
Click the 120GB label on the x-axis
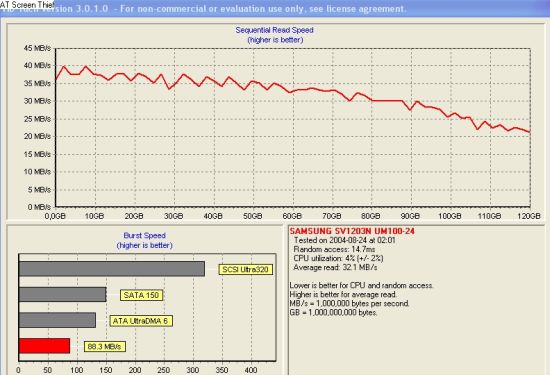click(x=529, y=216)
